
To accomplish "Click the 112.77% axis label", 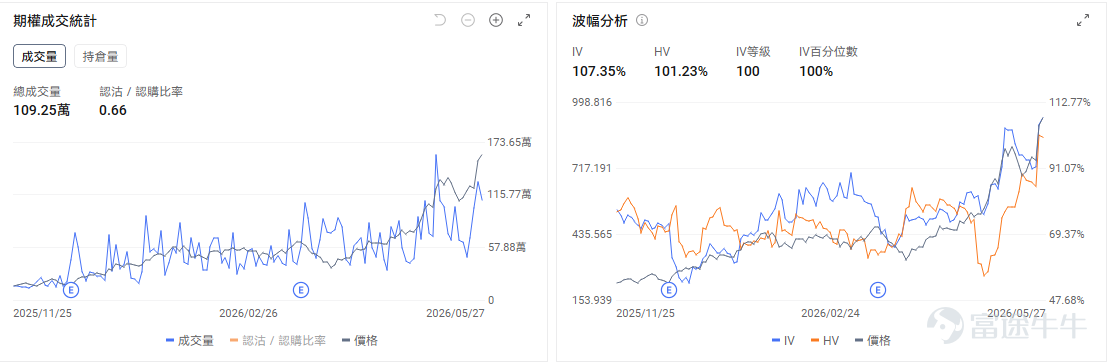I will [x=1070, y=102].
